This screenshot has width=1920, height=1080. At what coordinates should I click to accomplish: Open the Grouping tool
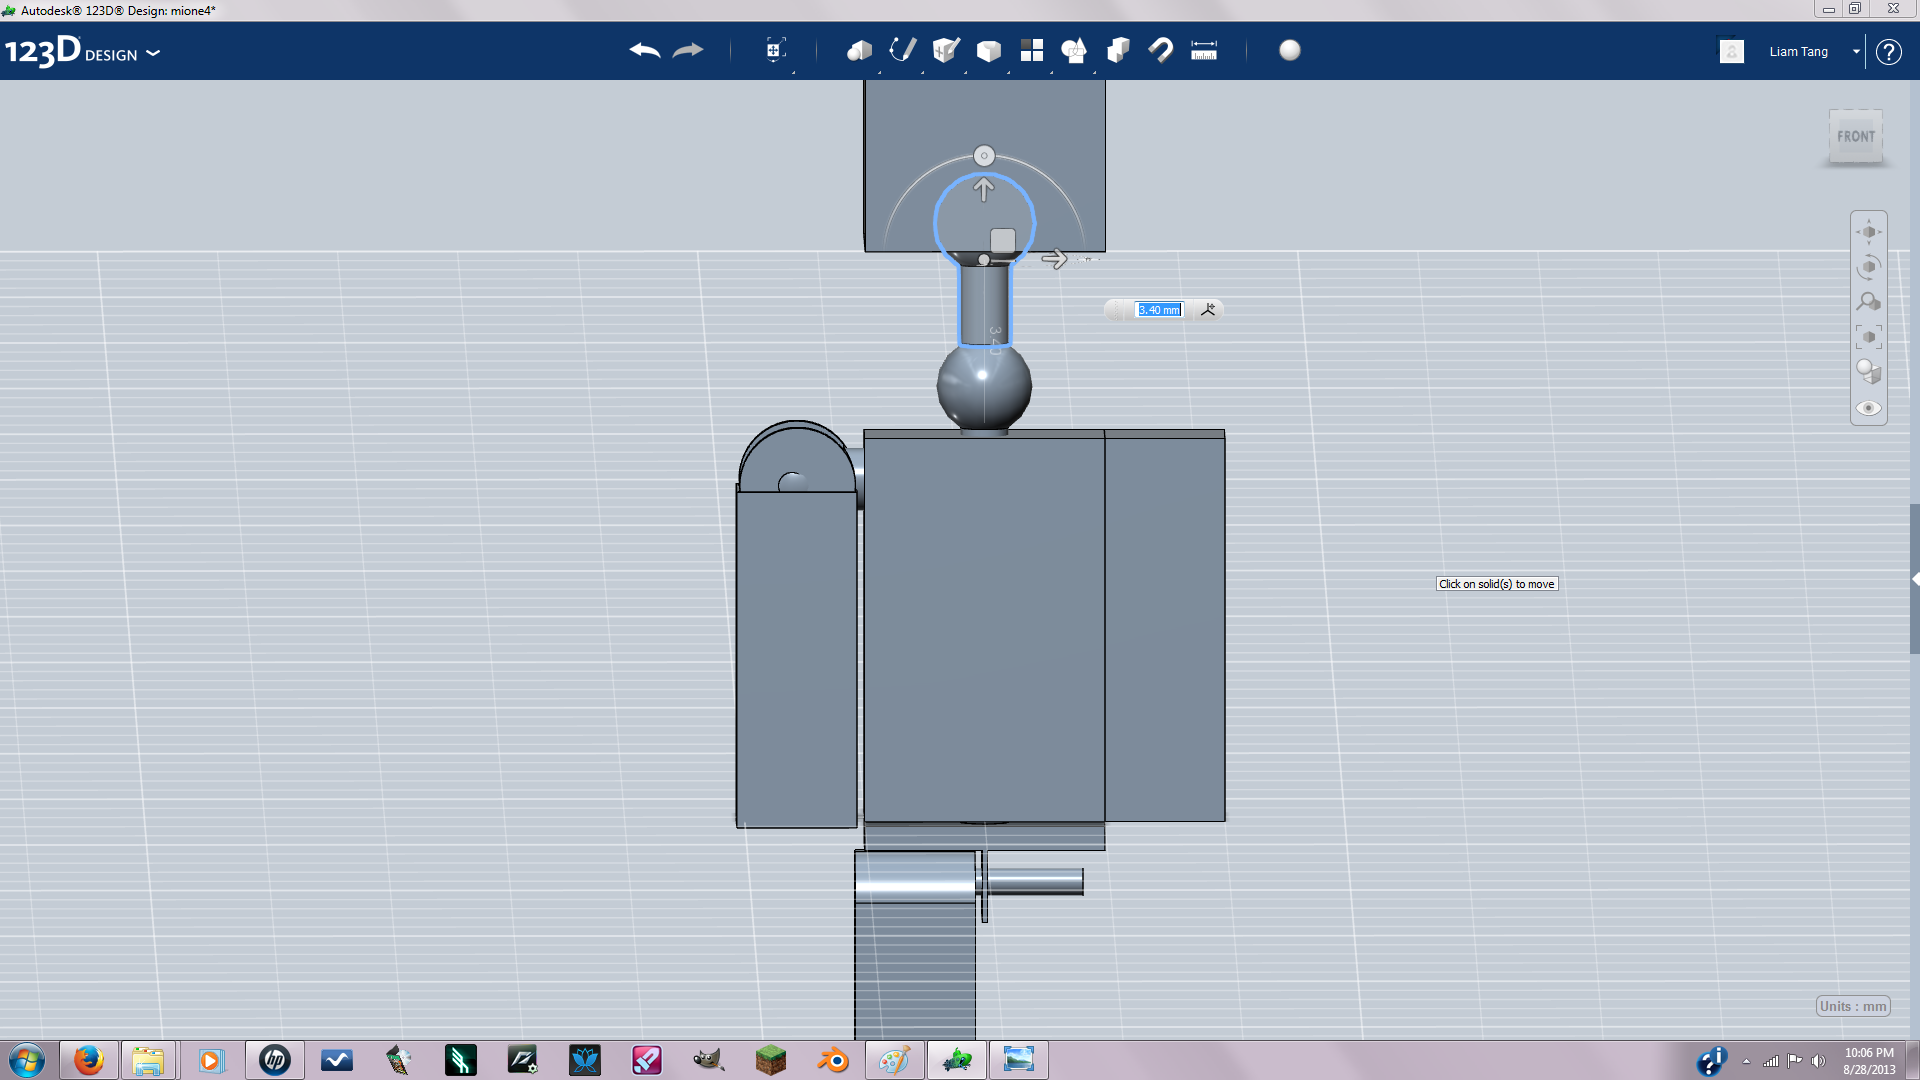(1075, 50)
